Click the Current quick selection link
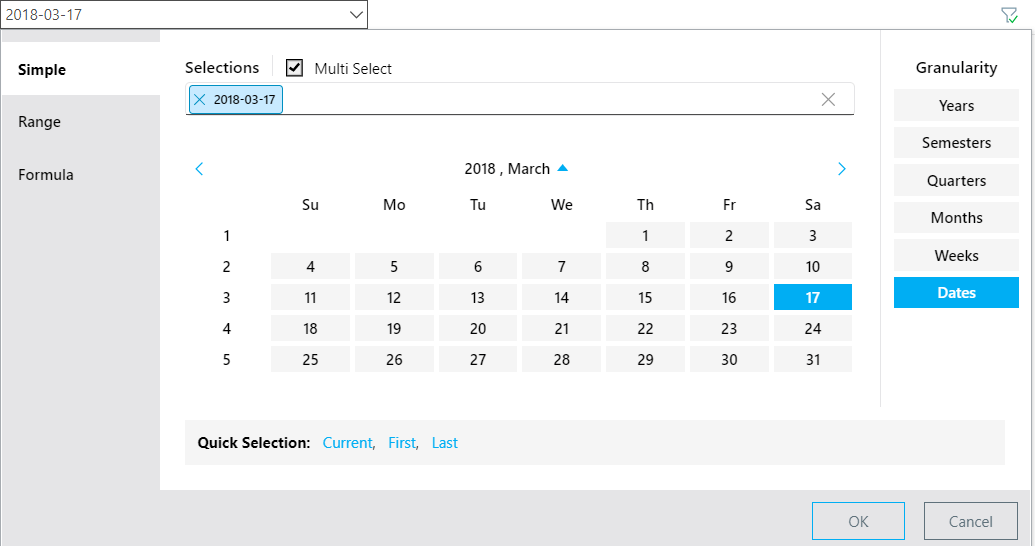The image size is (1035, 546). point(347,443)
